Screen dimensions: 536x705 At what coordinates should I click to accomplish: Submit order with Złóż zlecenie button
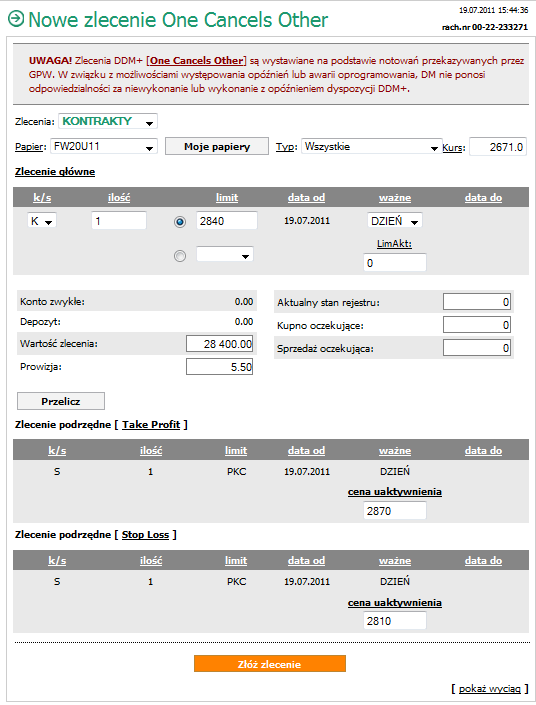point(270,664)
